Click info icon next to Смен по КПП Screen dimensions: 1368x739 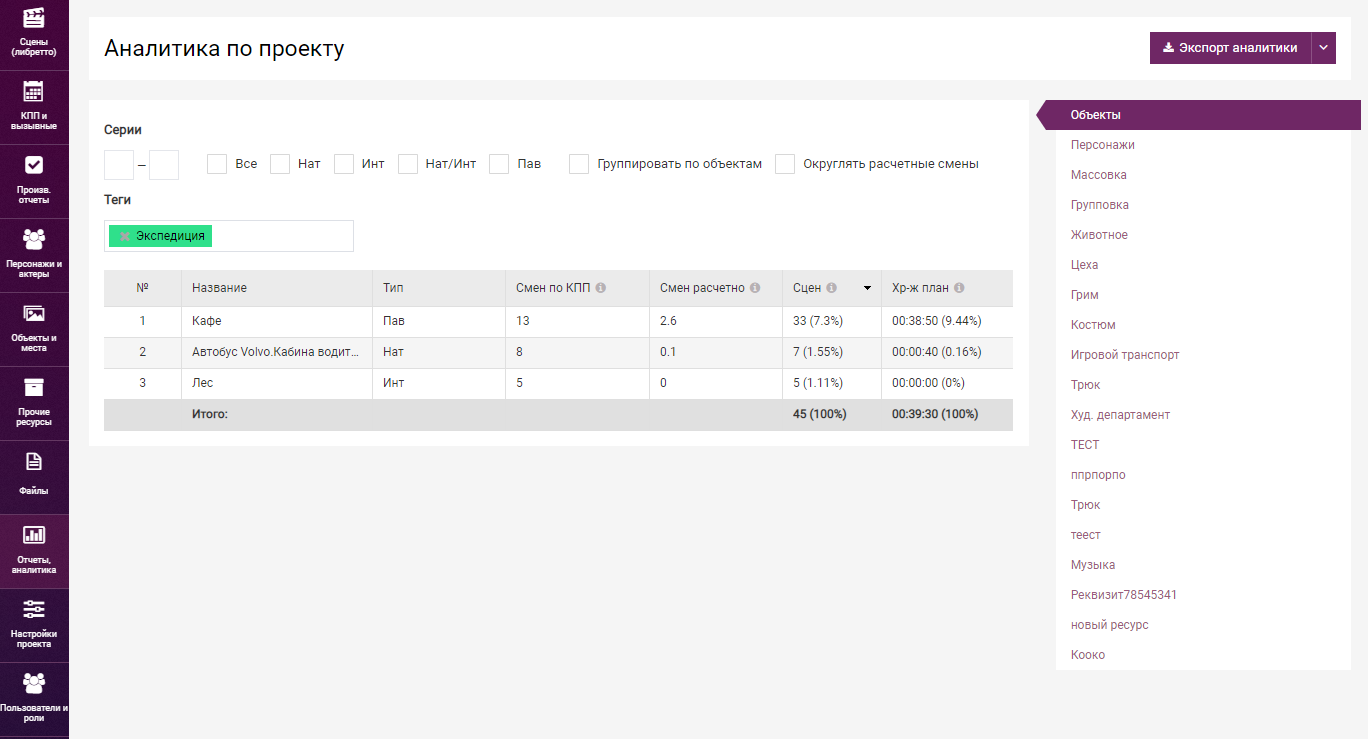point(601,288)
